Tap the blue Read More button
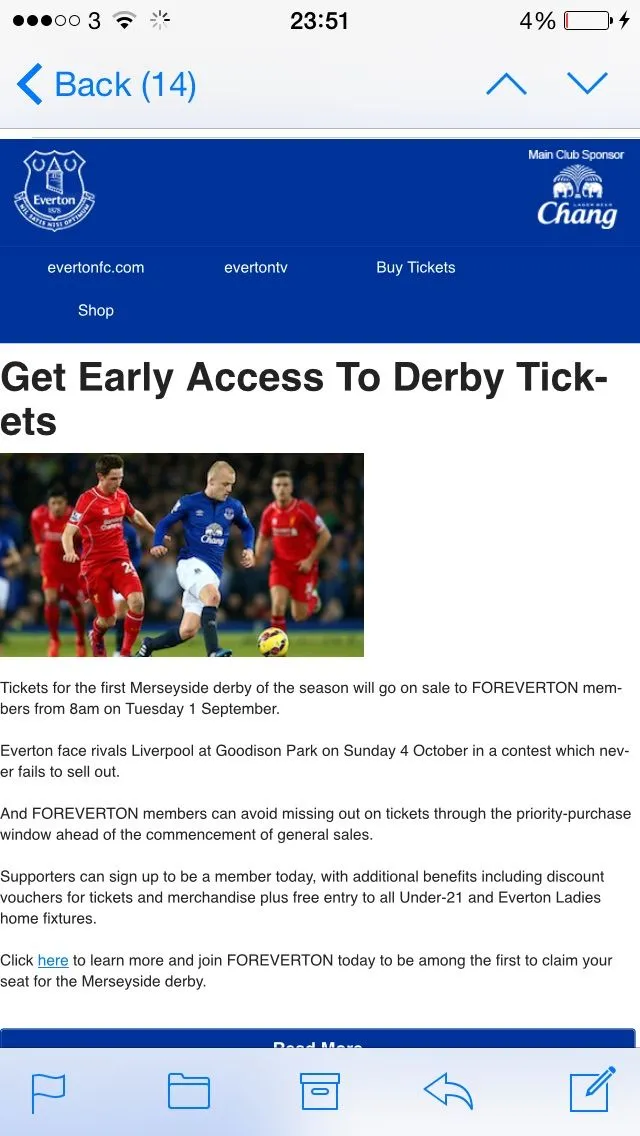 tap(317, 1038)
